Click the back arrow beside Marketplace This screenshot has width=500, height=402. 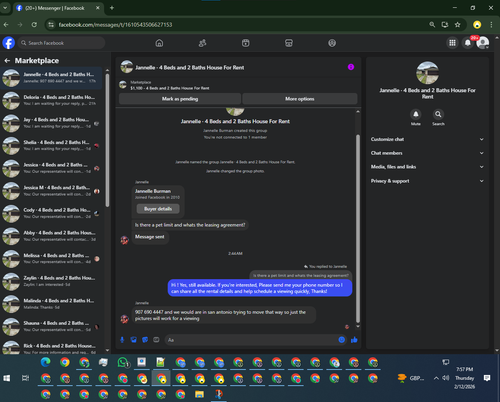coord(7,61)
